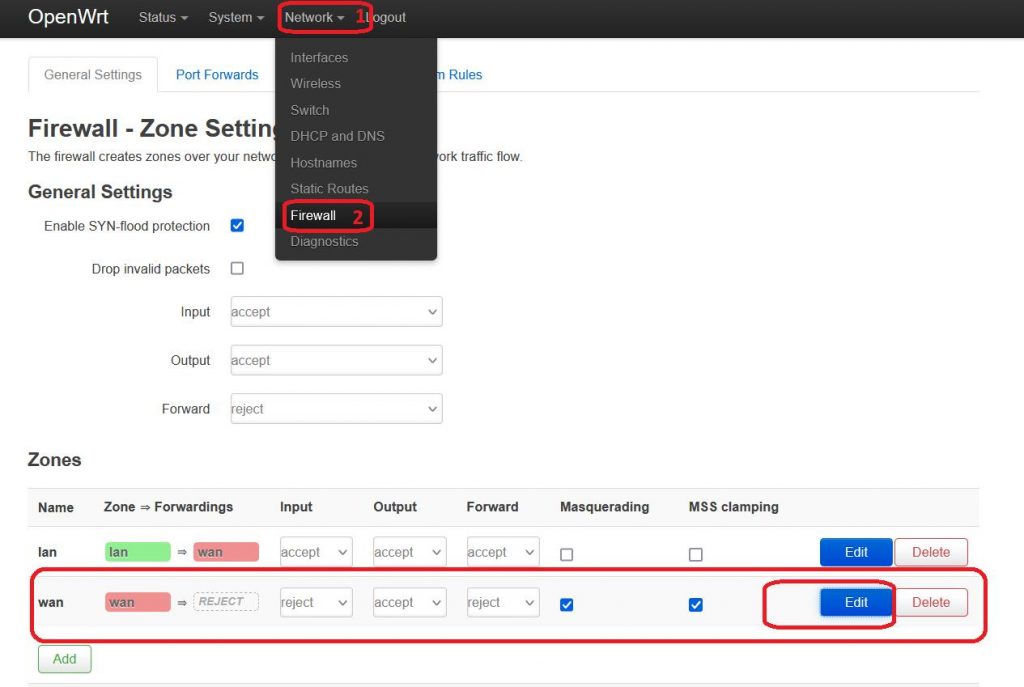1024x687 pixels.
Task: Click the OpenWrt logo title
Action: [68, 17]
